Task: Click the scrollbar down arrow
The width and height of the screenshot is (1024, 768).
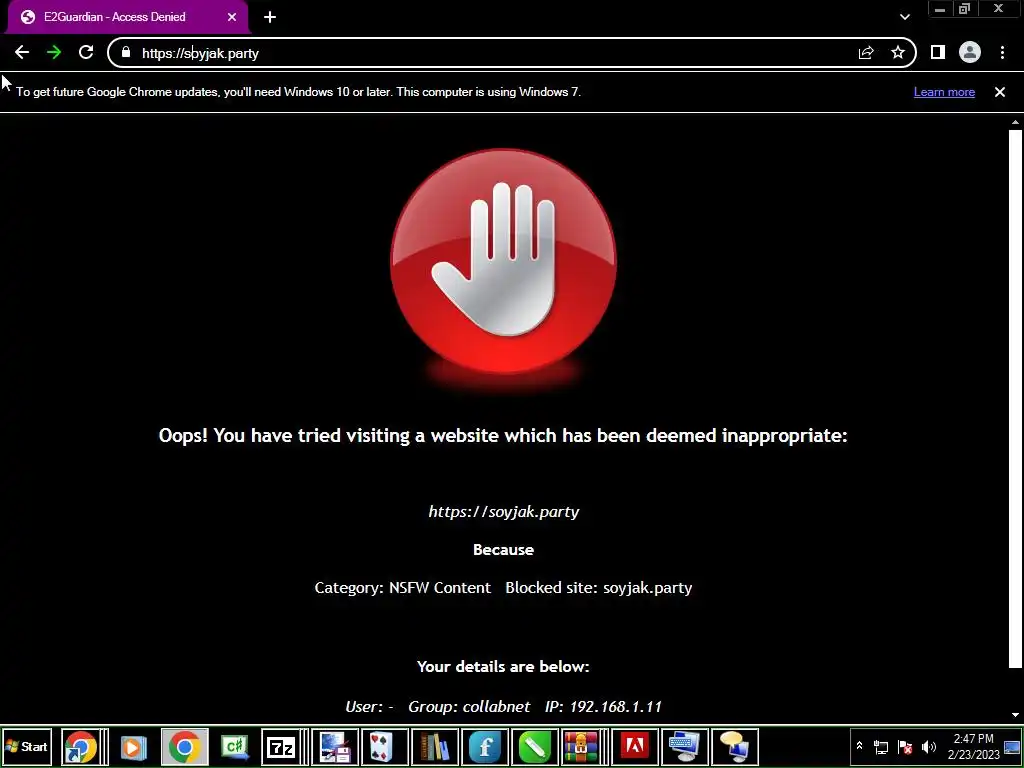Action: [1015, 715]
